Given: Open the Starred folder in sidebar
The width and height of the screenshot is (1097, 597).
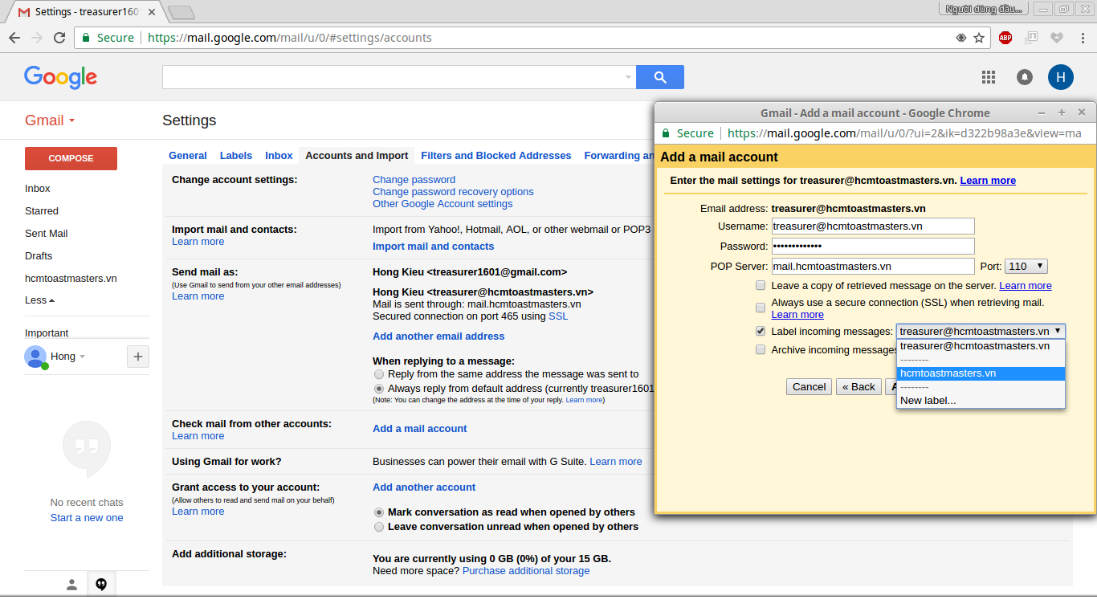Looking at the screenshot, I should pyautogui.click(x=41, y=211).
